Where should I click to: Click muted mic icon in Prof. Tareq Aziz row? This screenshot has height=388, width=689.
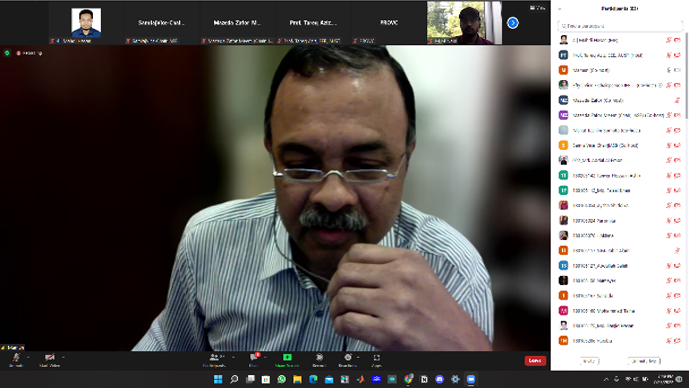(x=669, y=55)
